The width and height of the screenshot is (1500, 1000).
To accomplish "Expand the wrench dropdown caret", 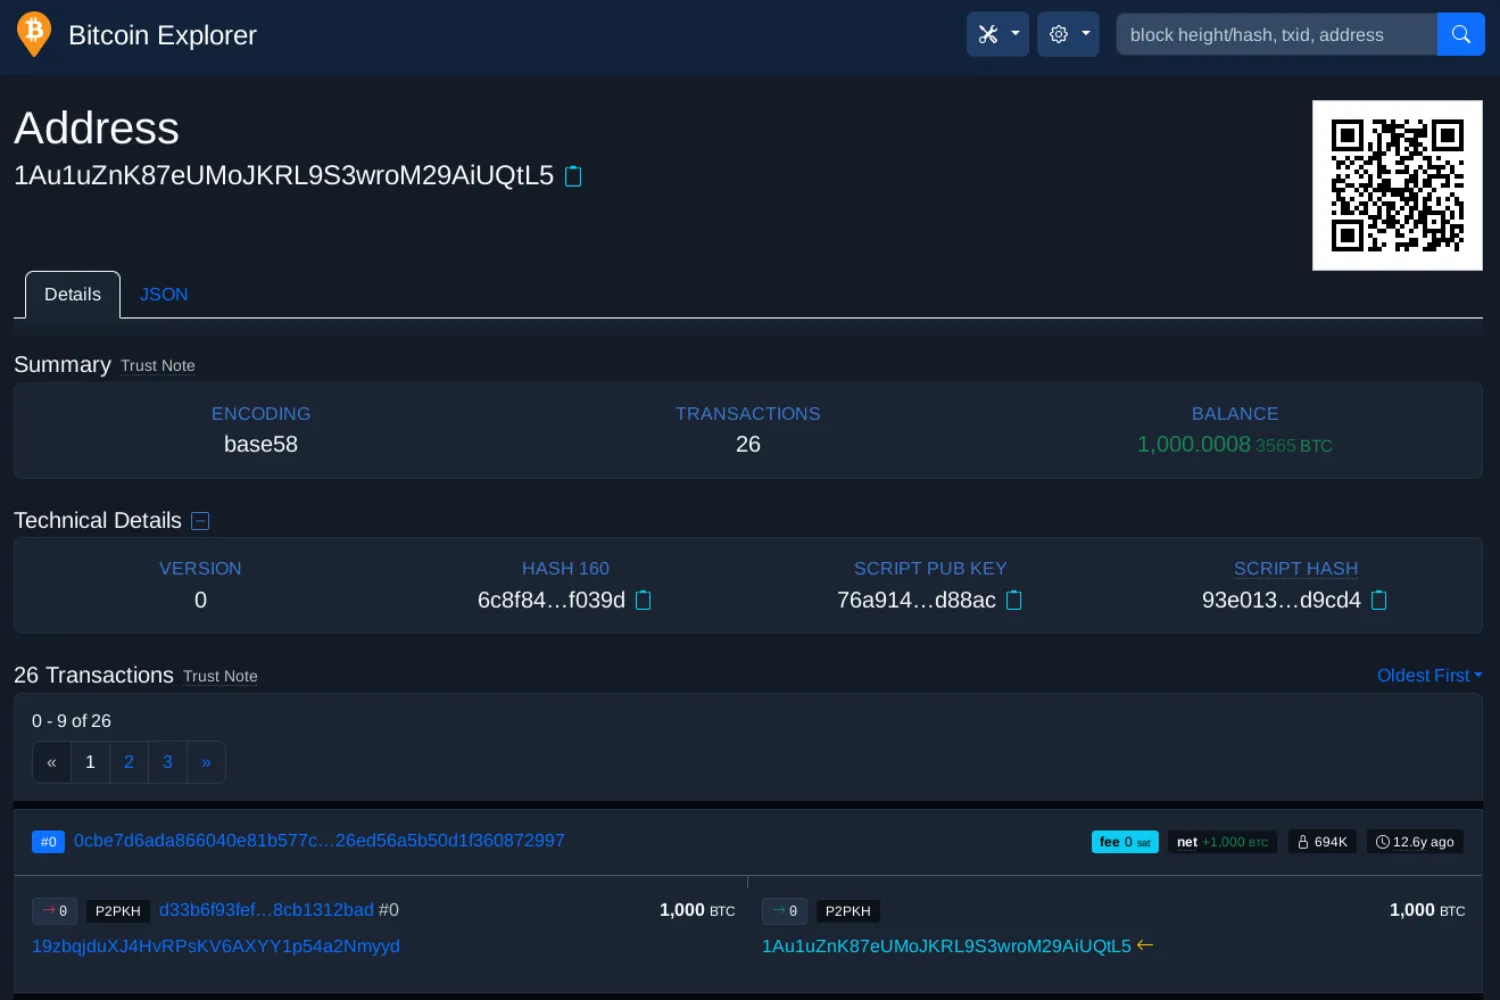I will [x=1014, y=33].
